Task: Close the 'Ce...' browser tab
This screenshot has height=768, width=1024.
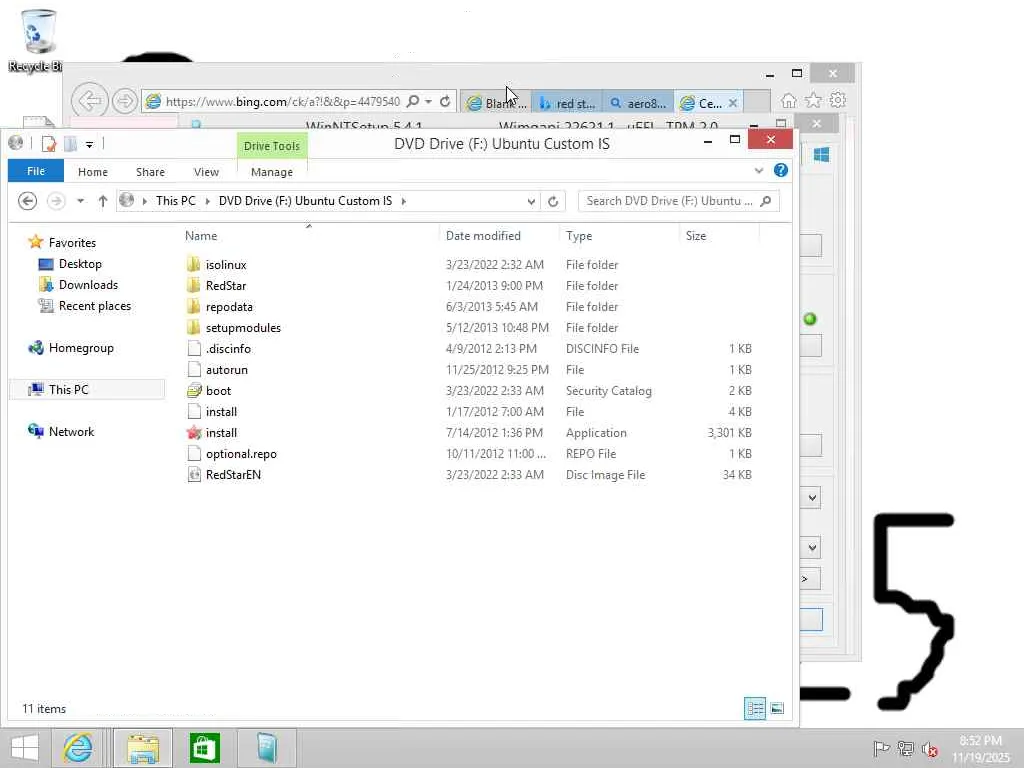Action: click(733, 103)
